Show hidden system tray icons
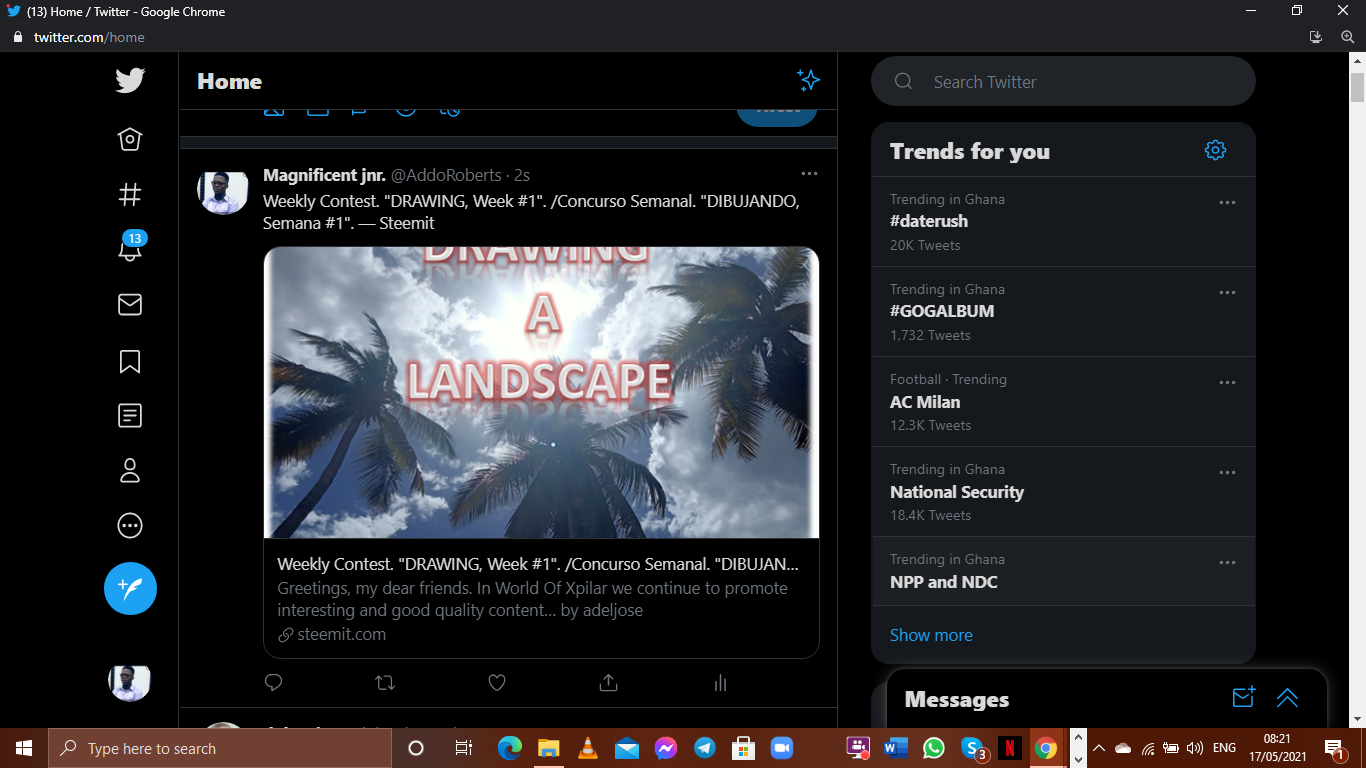Viewport: 1366px width, 768px height. (x=1098, y=748)
